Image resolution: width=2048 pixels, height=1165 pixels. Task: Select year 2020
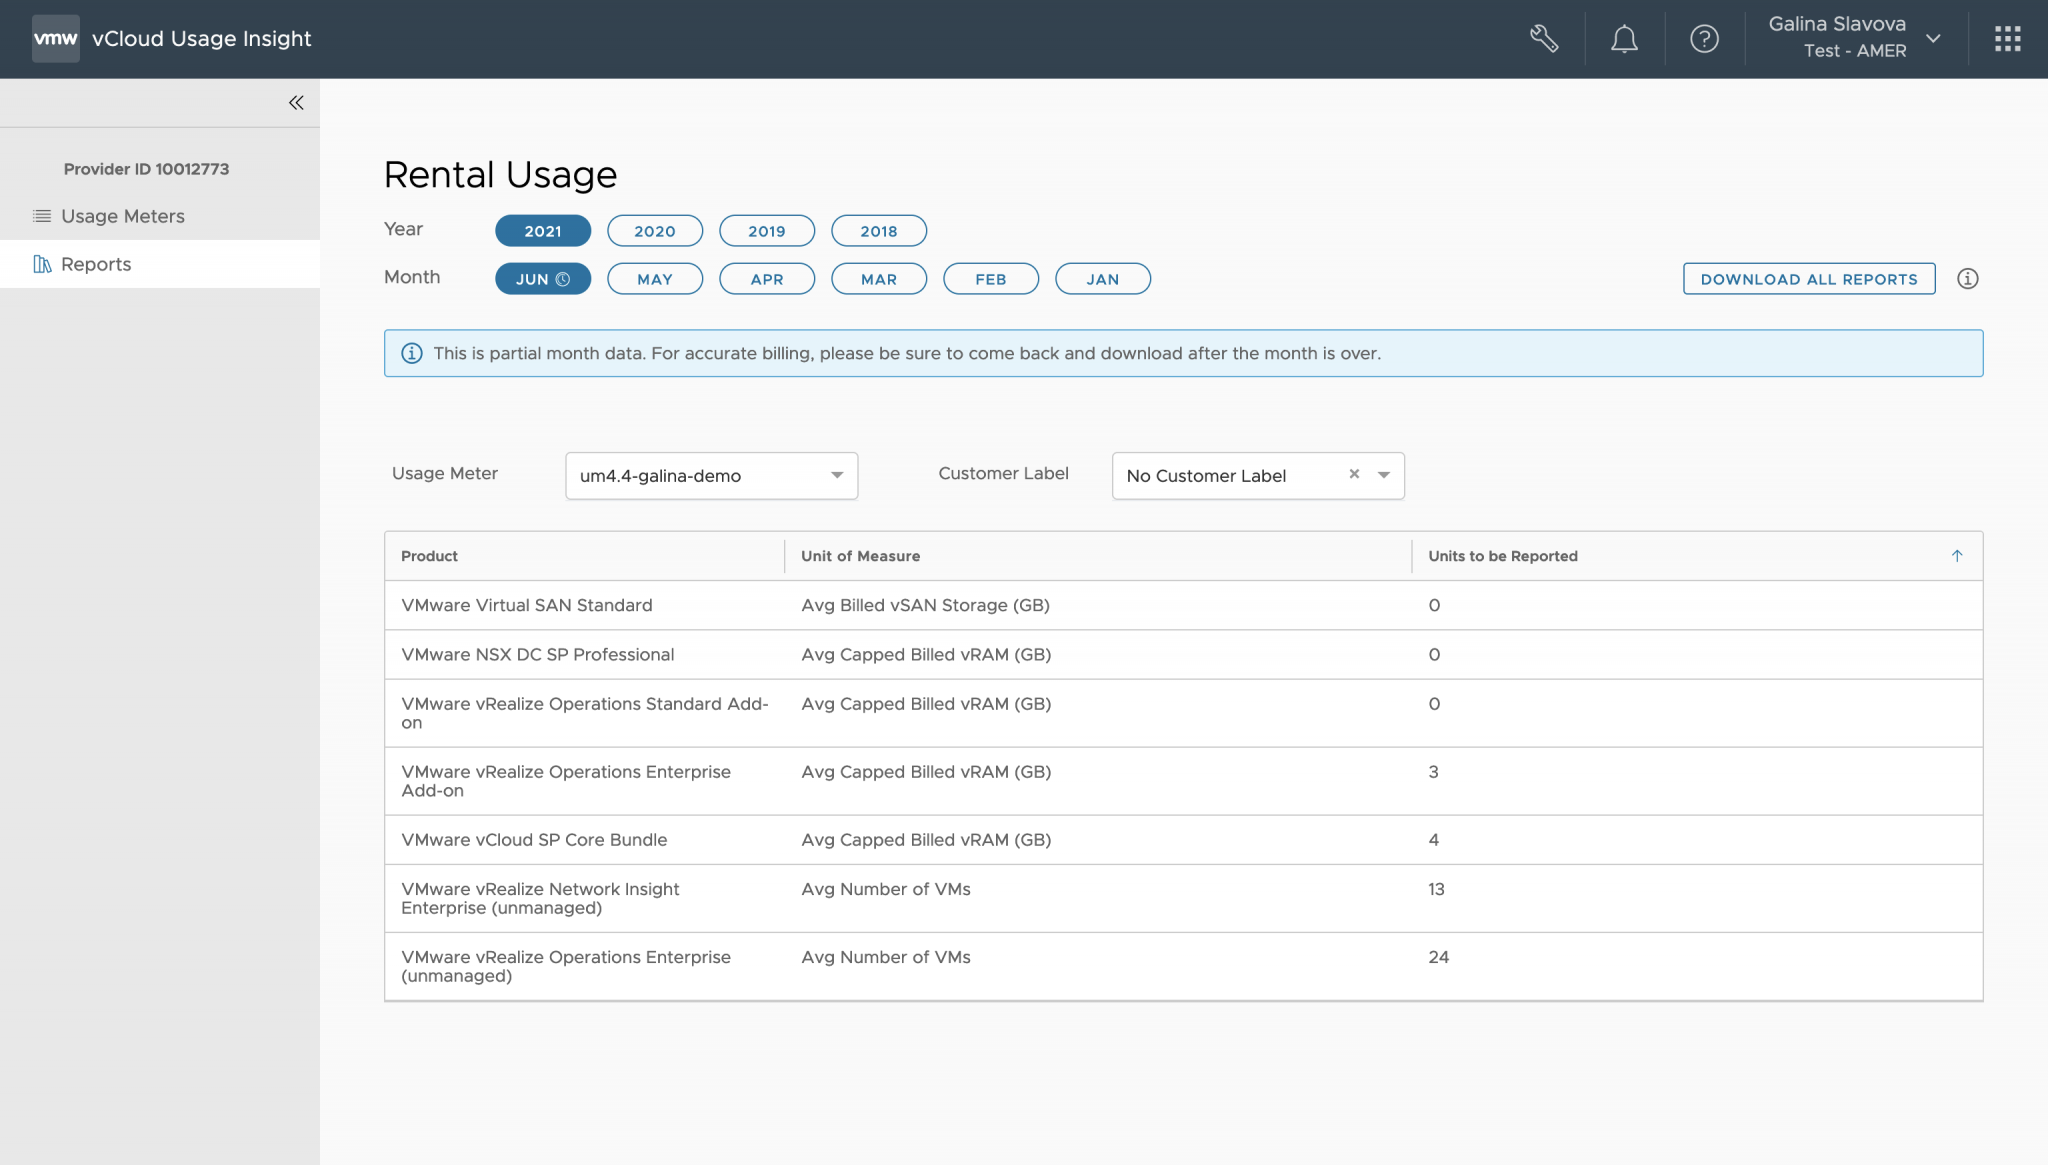pos(654,230)
